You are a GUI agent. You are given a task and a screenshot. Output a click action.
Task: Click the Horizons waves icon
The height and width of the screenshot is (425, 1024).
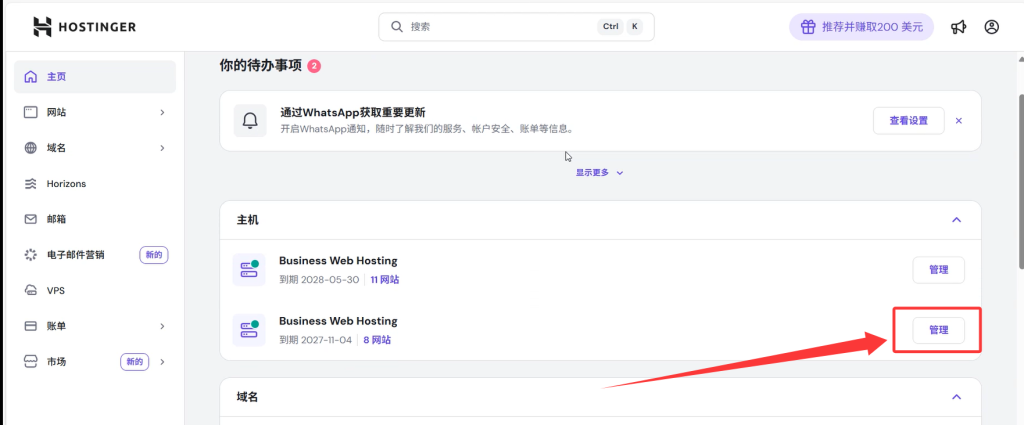point(30,184)
